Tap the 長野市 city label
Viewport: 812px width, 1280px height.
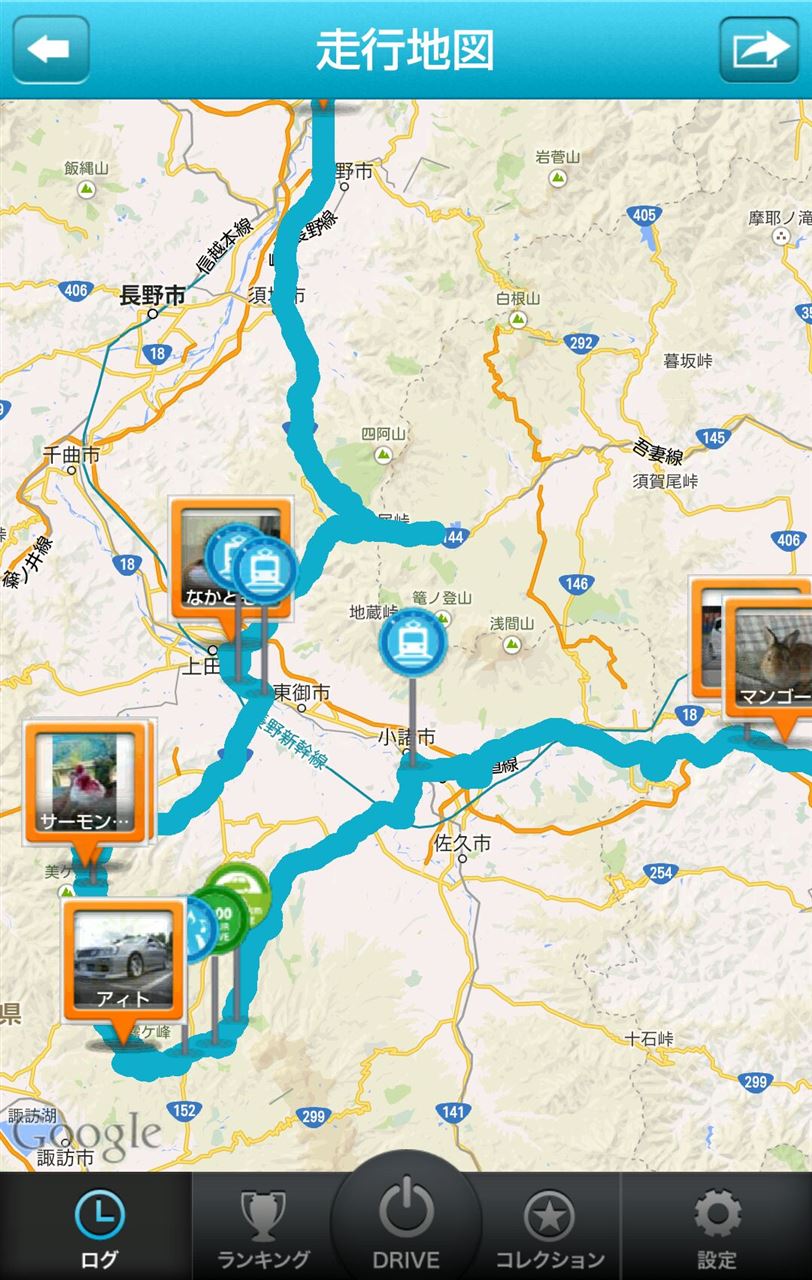[x=152, y=295]
